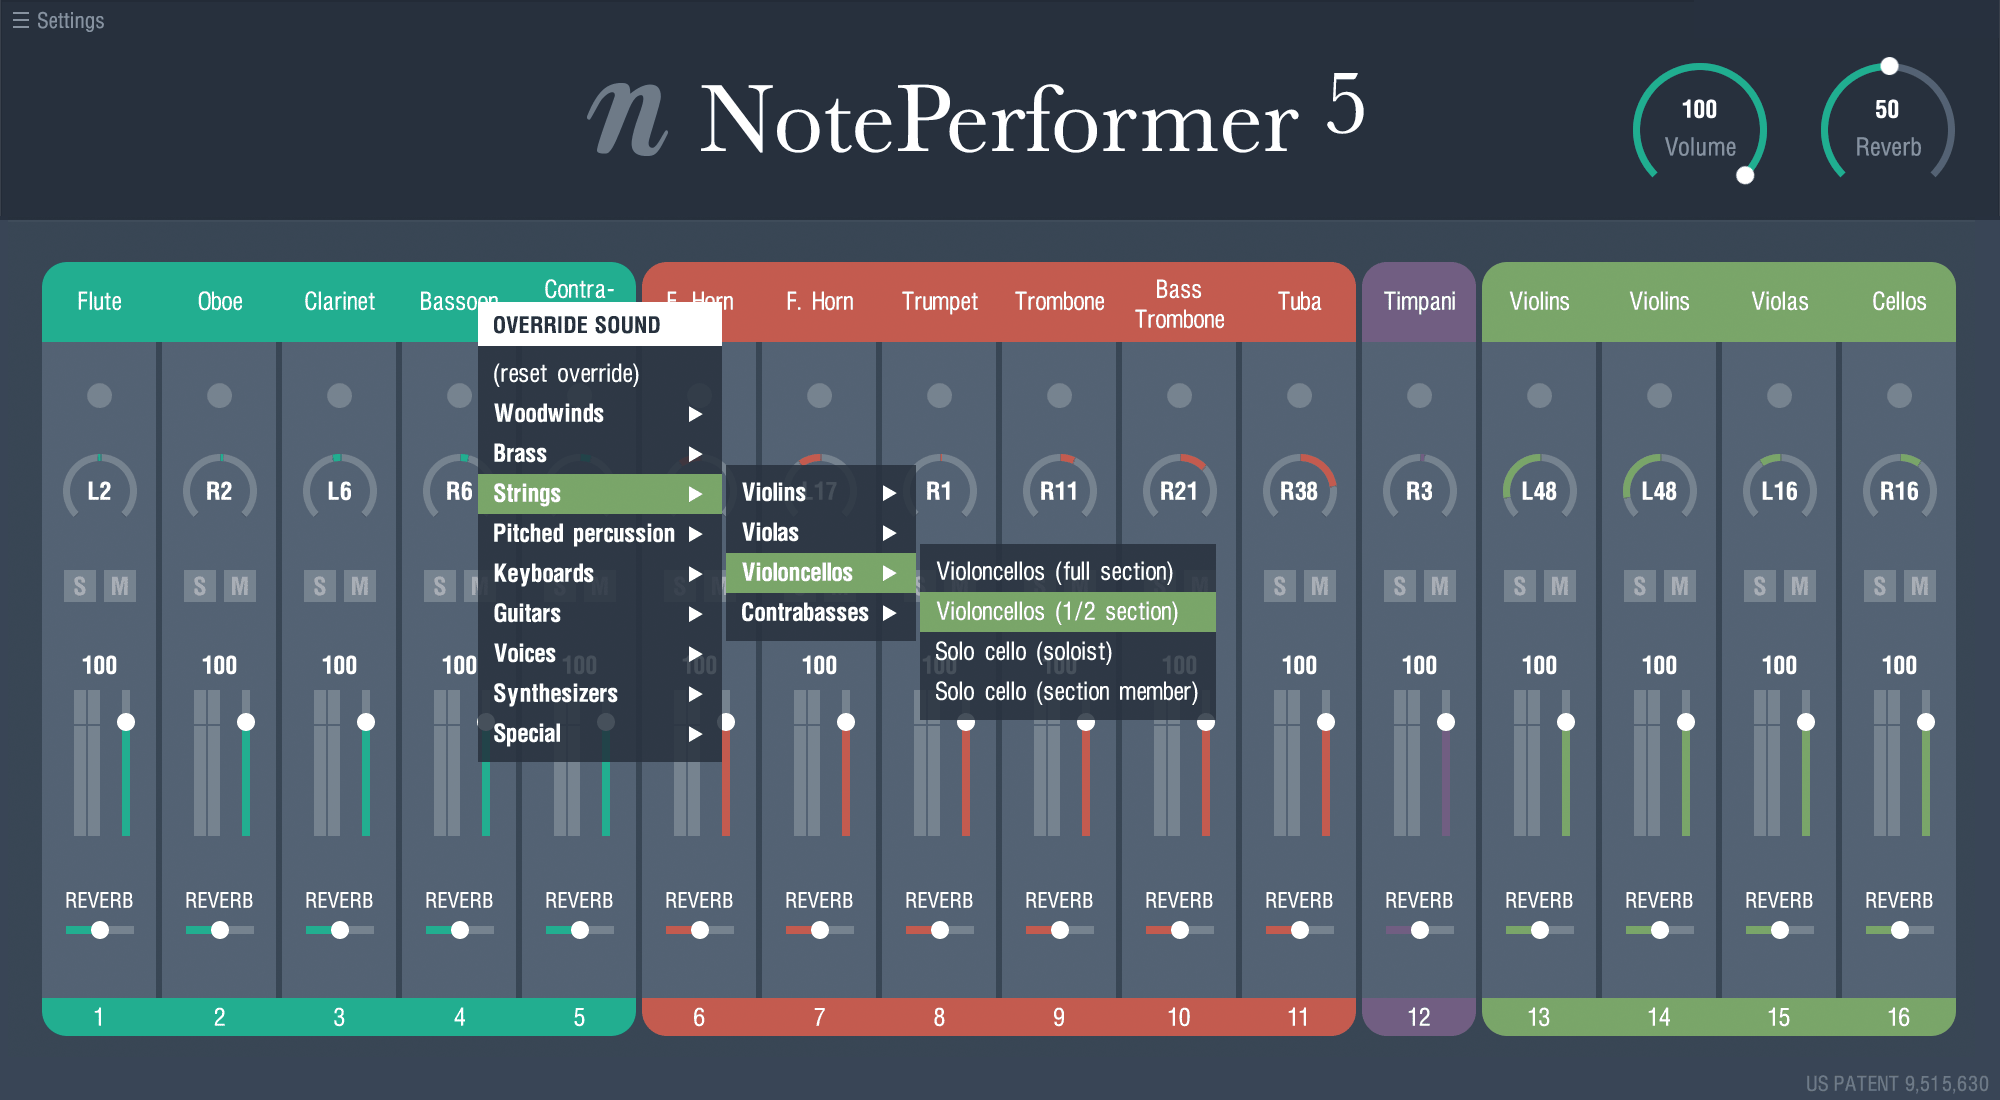This screenshot has height=1100, width=2000.
Task: Expand the Synthesizers submenu
Action: (599, 693)
